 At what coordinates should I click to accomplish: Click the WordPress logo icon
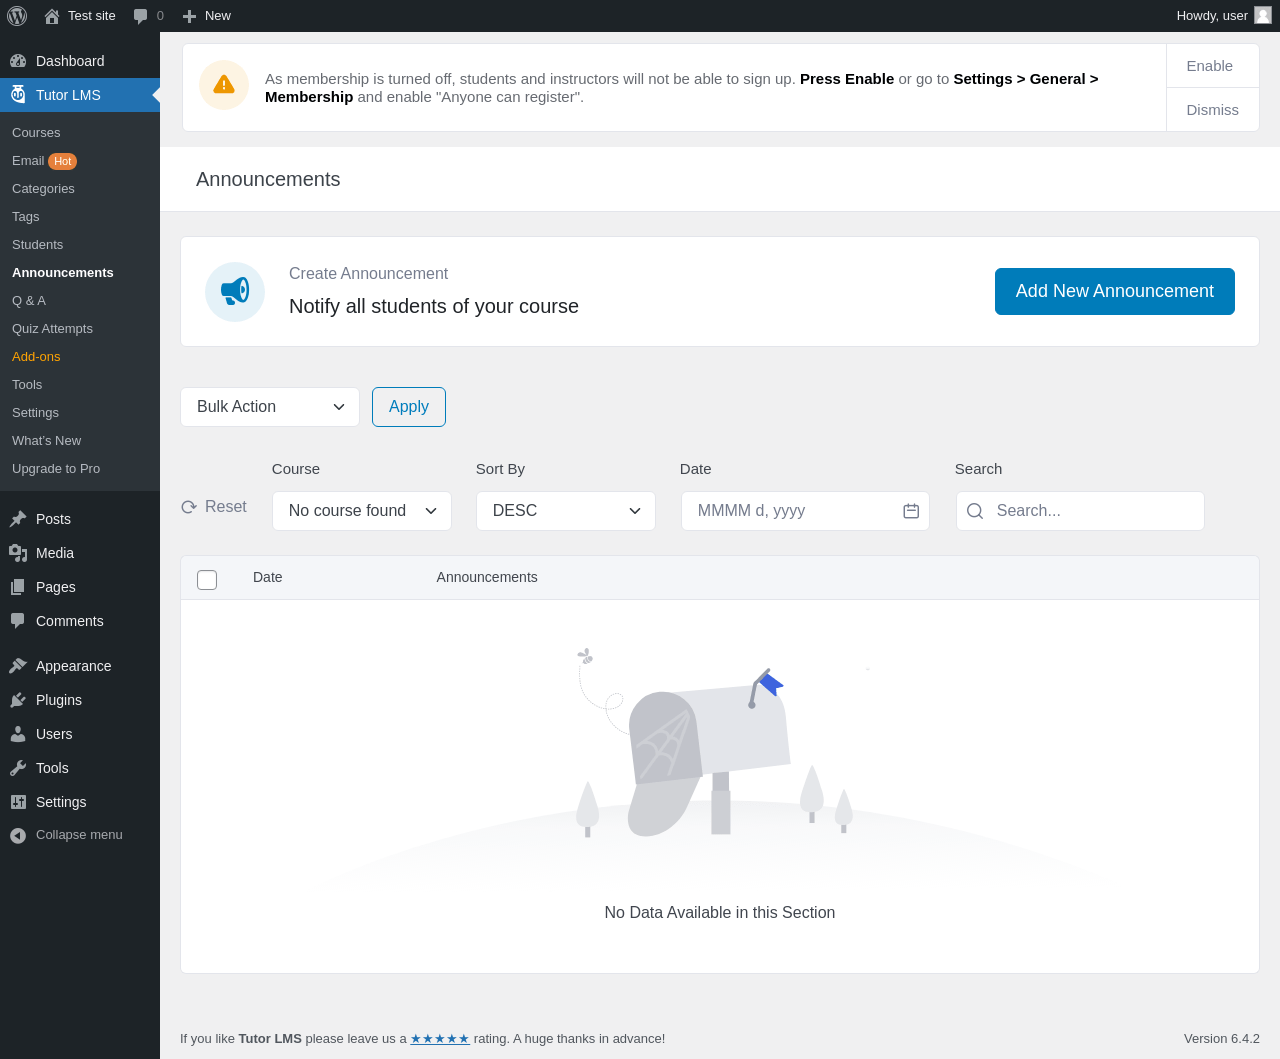[x=17, y=16]
